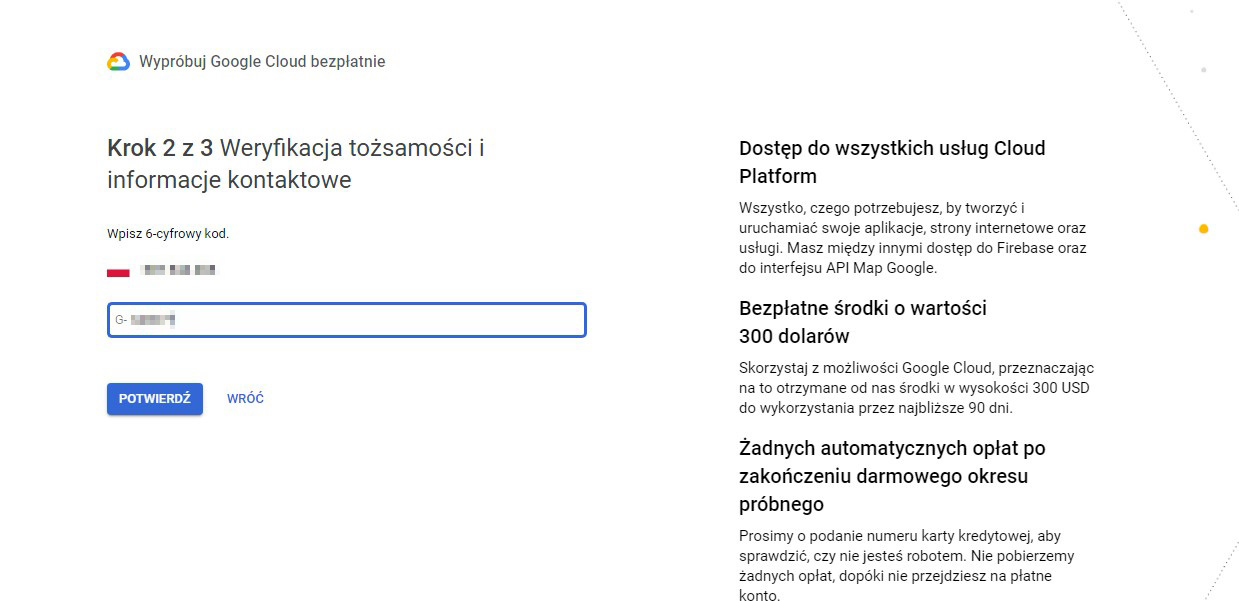Screen dimensions: 1239x601
Task: Click the "Wypróbuj Google Cloud bezpłatnie" header text
Action: click(x=262, y=62)
